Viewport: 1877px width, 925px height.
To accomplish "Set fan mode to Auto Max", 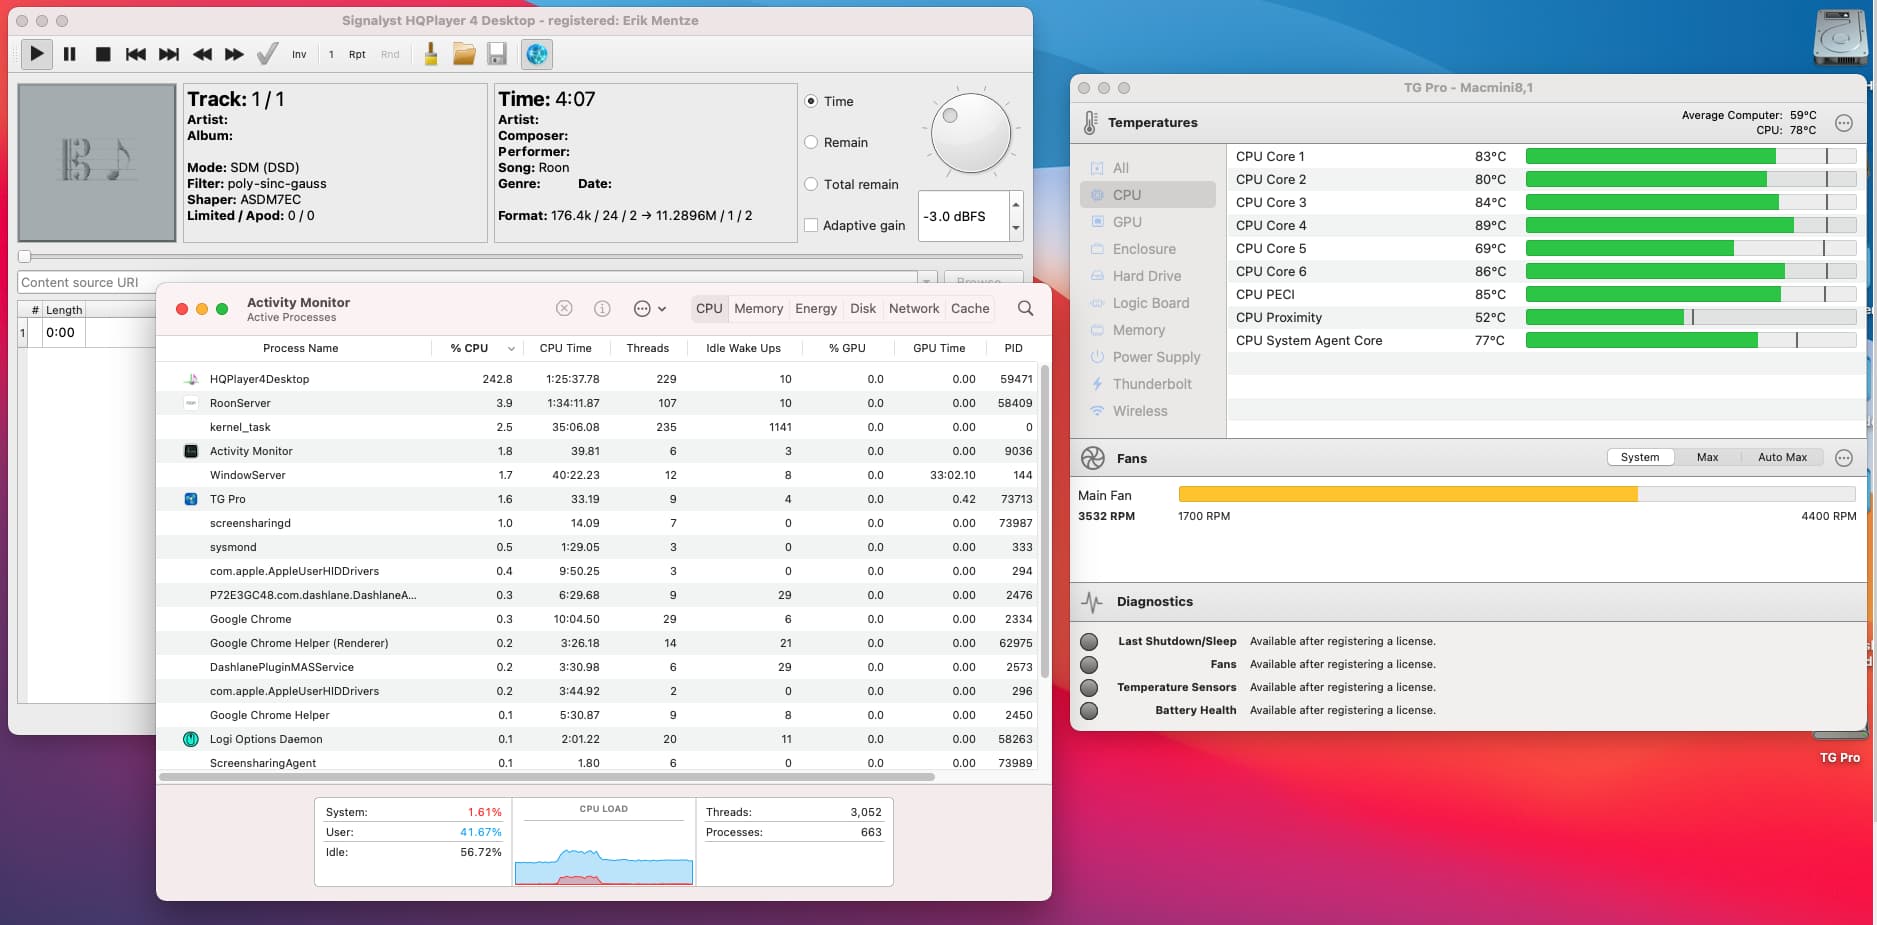I will (x=1782, y=457).
